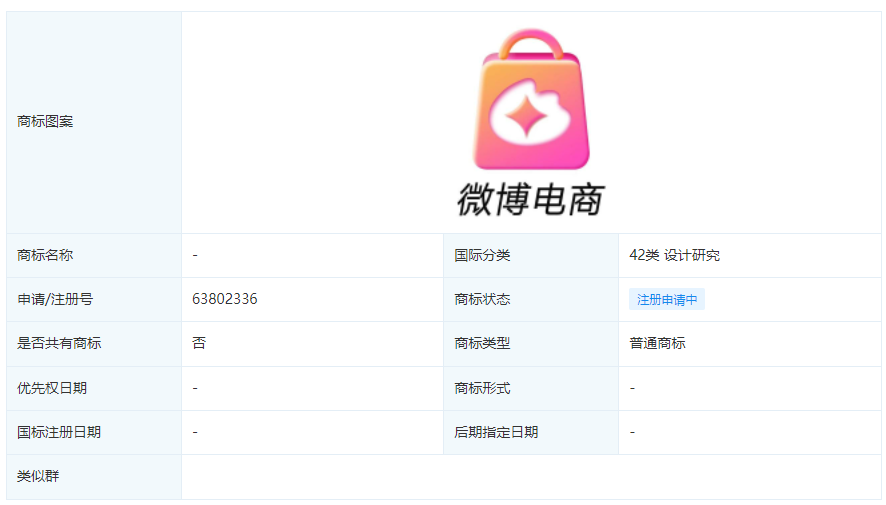The image size is (886, 505).
Task: Click the pink shopping bag trademark image
Action: tap(531, 99)
